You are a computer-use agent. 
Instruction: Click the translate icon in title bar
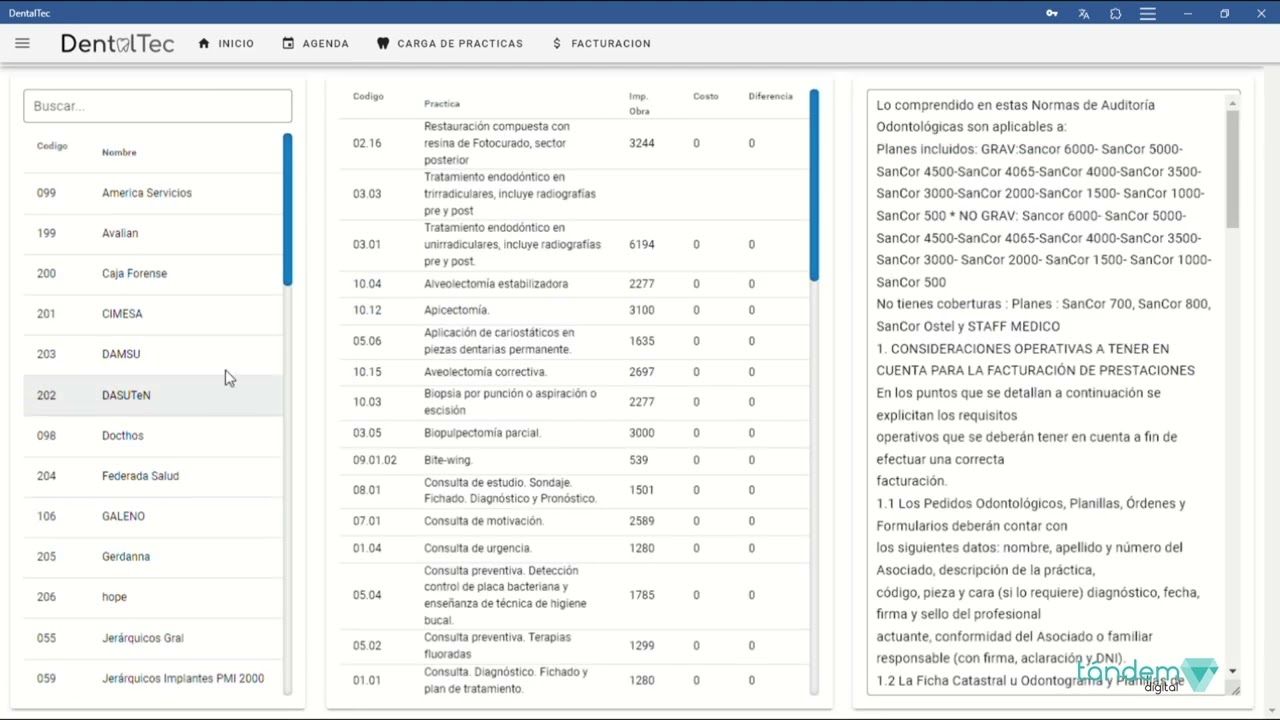click(x=1084, y=14)
